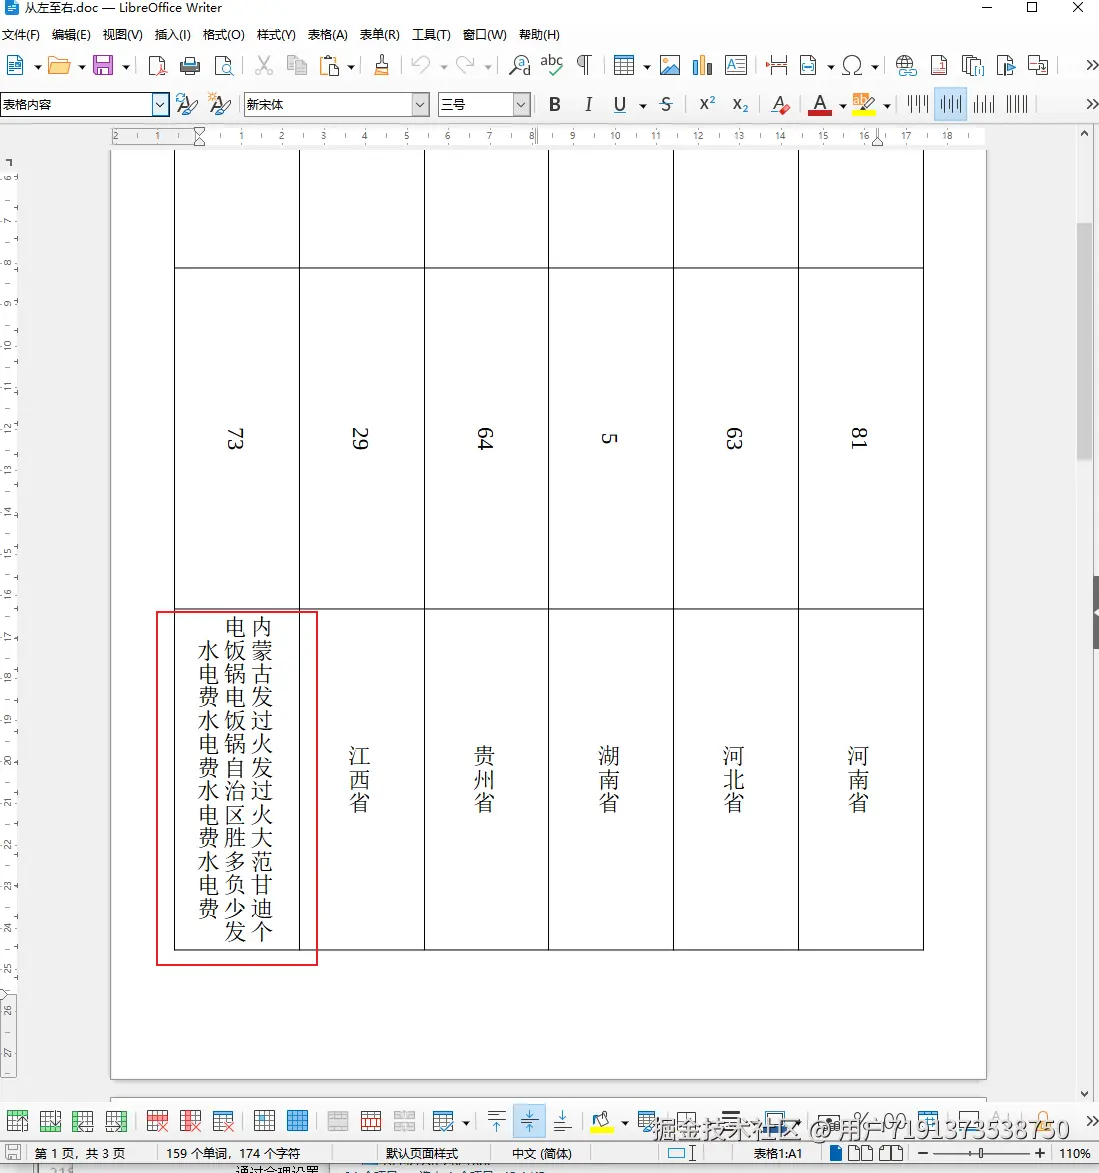
Task: Expand the font size dropdown
Action: (521, 105)
